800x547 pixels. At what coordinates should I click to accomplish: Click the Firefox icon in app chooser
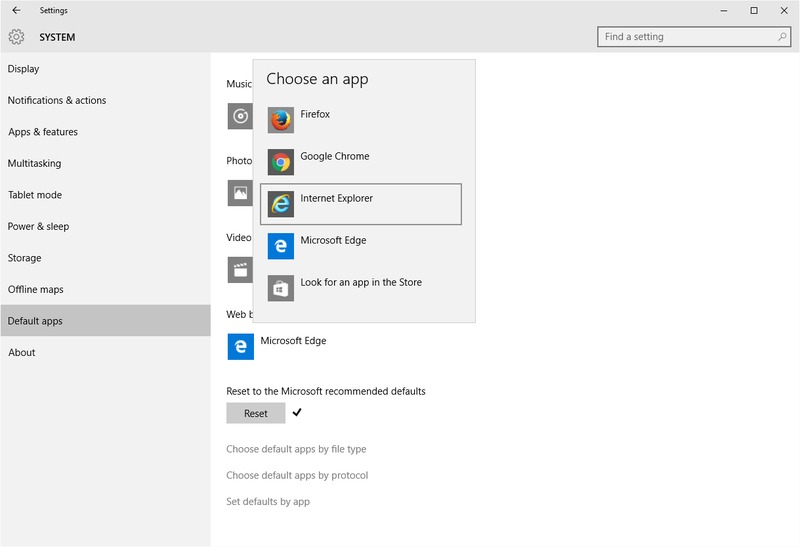[x=281, y=120]
